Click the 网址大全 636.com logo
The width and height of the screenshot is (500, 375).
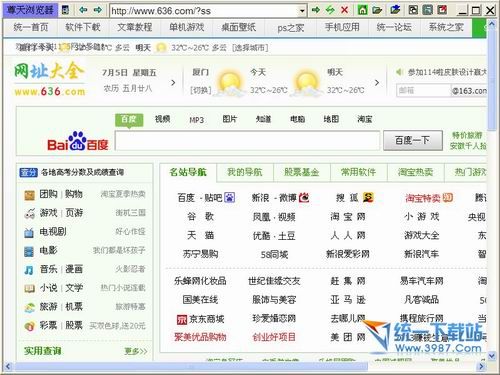coord(50,79)
